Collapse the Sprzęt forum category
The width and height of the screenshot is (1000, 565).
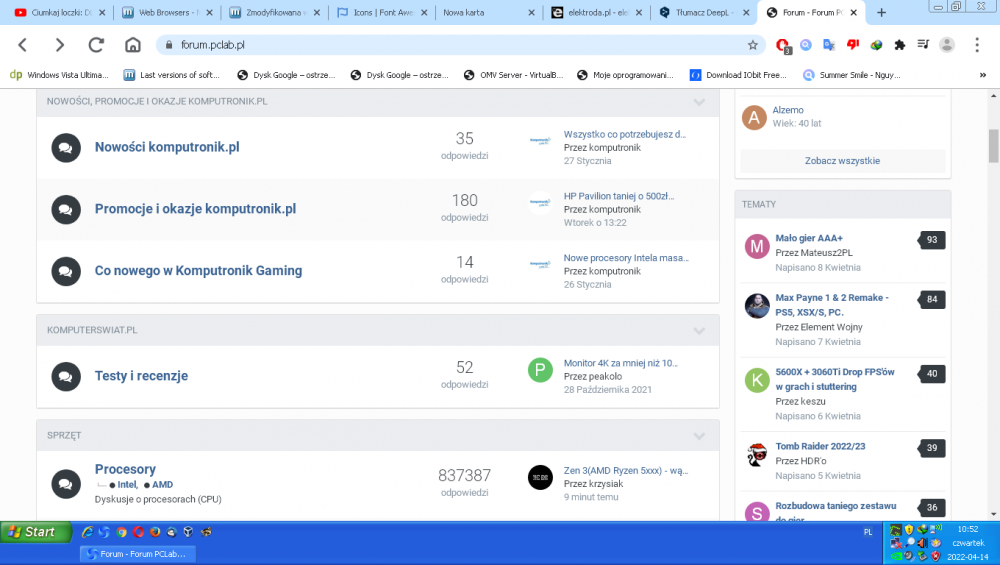pyautogui.click(x=699, y=436)
